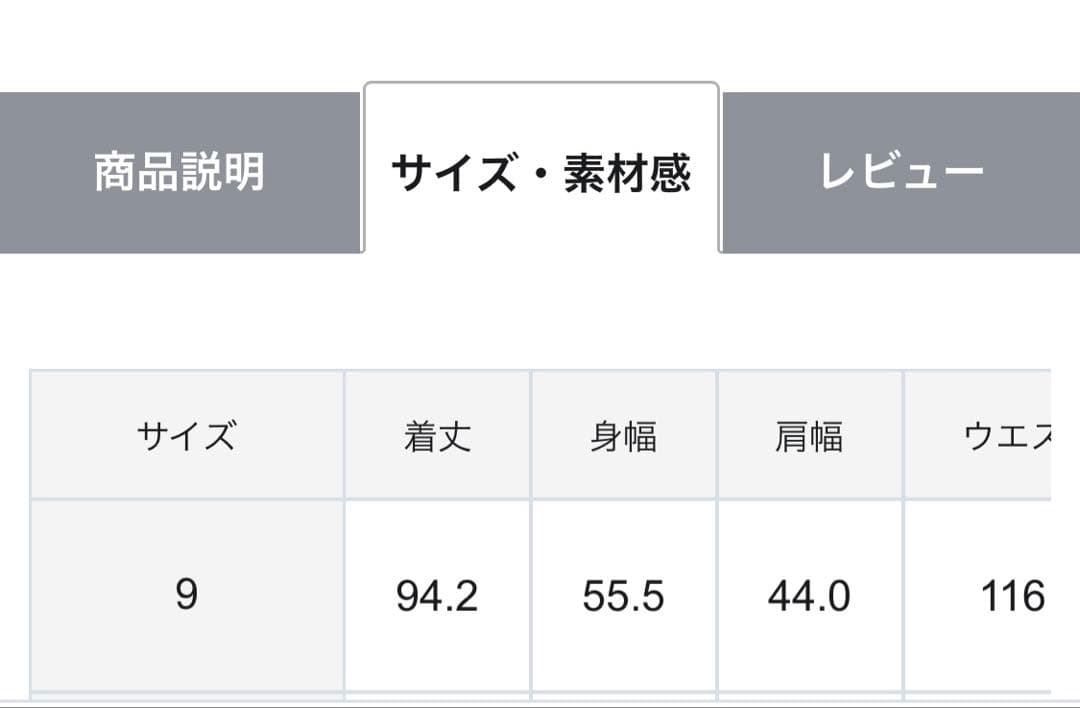This screenshot has height=708, width=1080.
Task: Click the cut-off cell below 44.0
Action: point(809,696)
